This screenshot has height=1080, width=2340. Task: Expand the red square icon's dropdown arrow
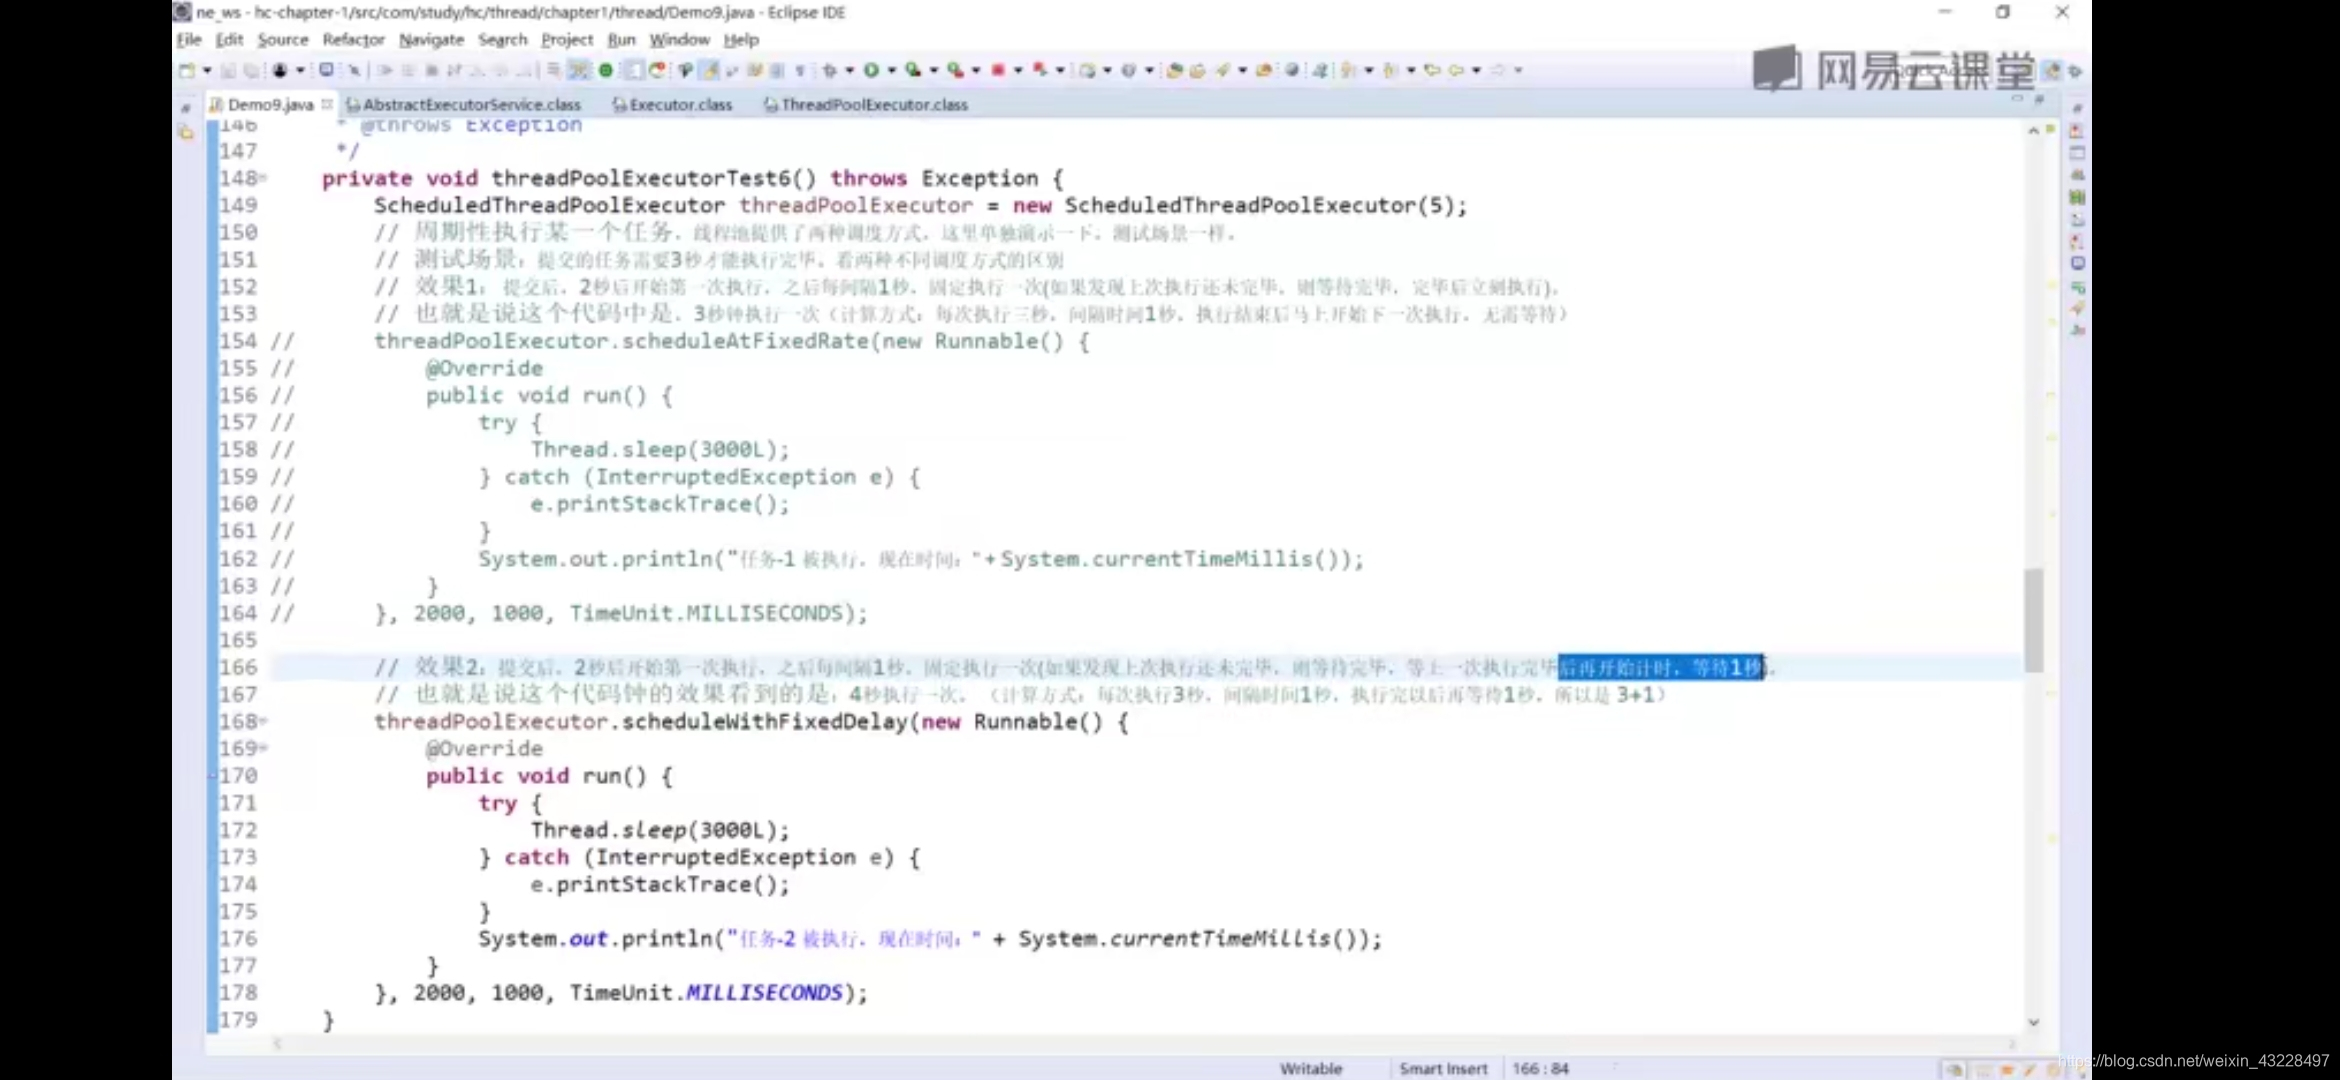pos(1018,70)
